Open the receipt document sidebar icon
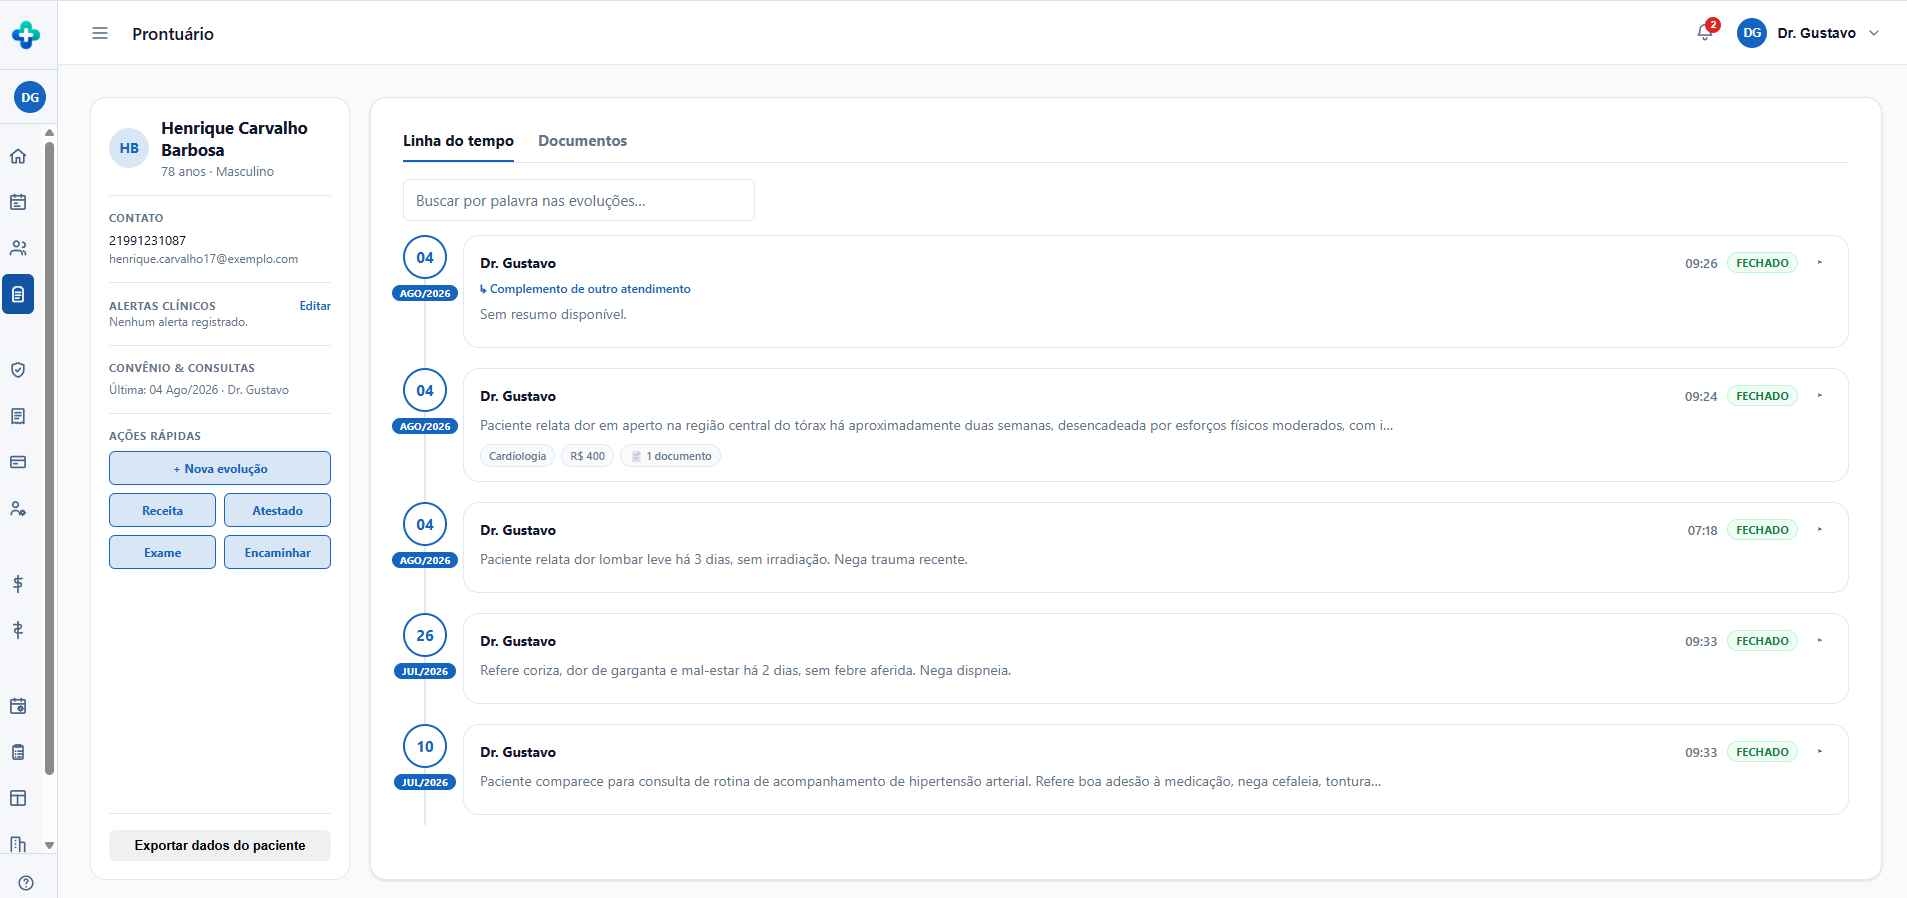 coord(18,416)
